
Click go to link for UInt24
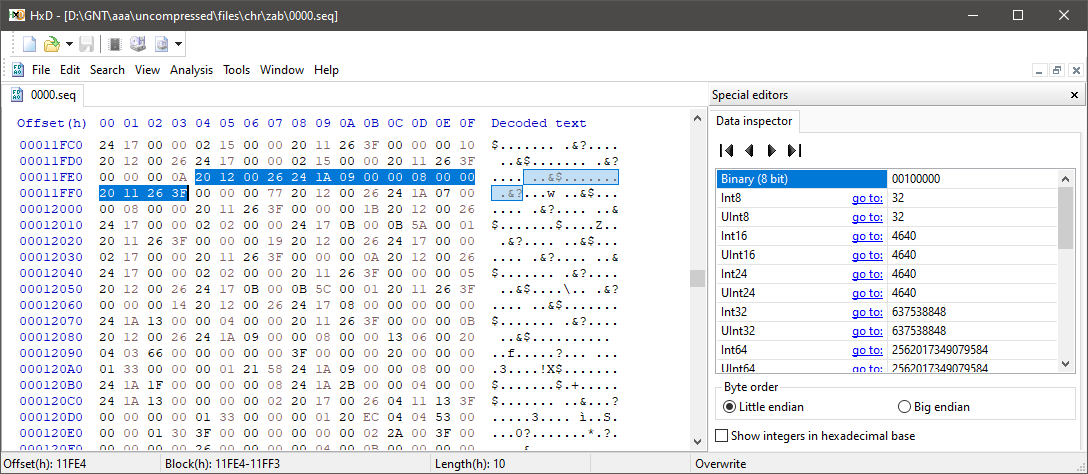pyautogui.click(x=867, y=292)
